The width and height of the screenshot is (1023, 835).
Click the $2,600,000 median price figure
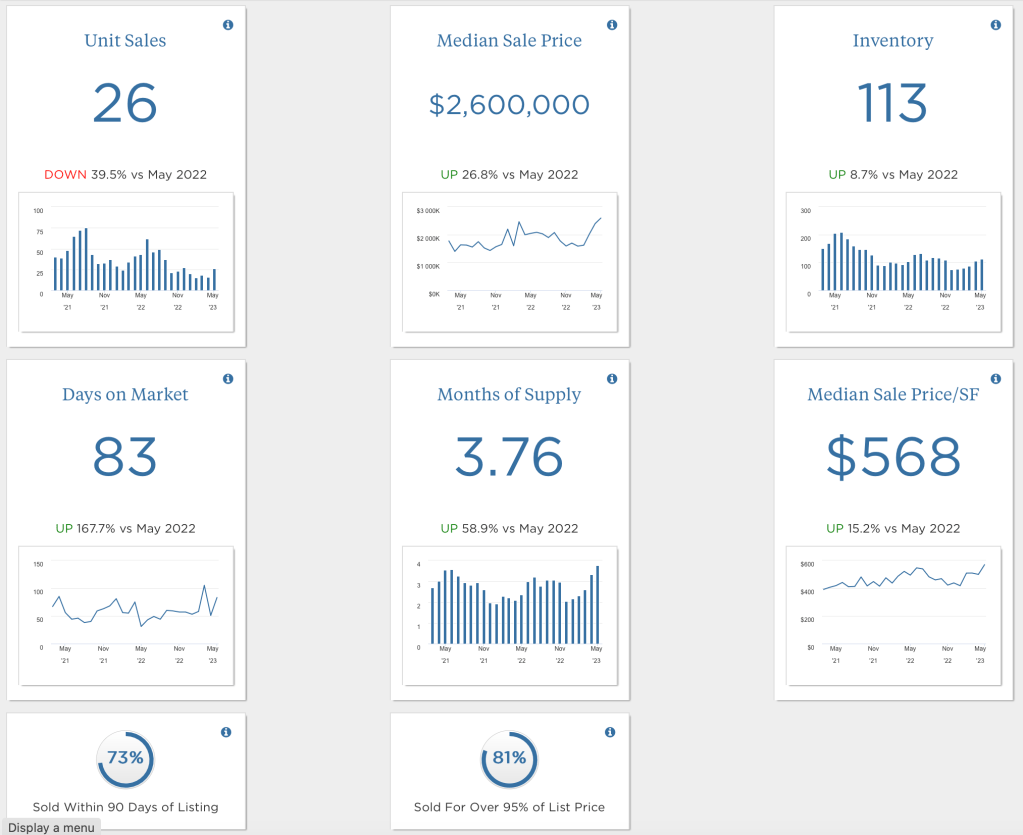point(509,105)
